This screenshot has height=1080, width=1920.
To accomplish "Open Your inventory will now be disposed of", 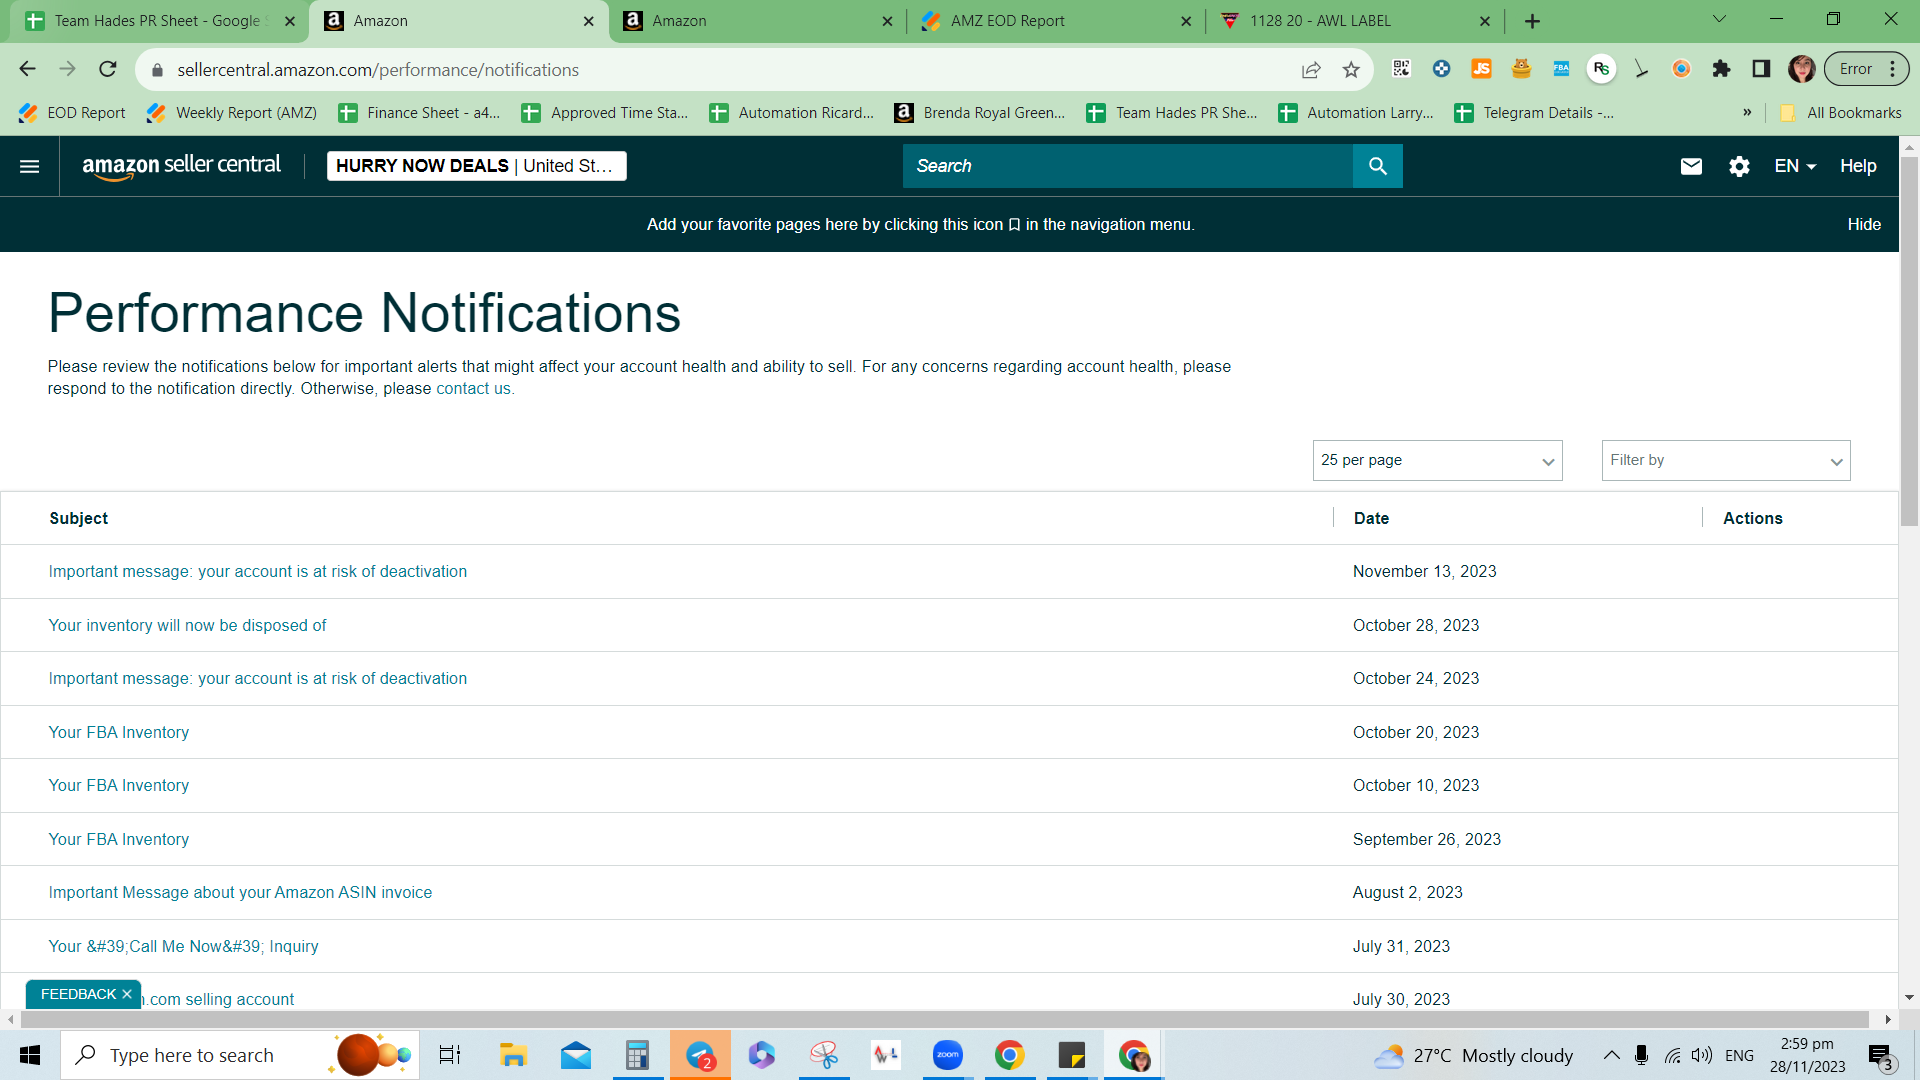I will click(x=187, y=625).
